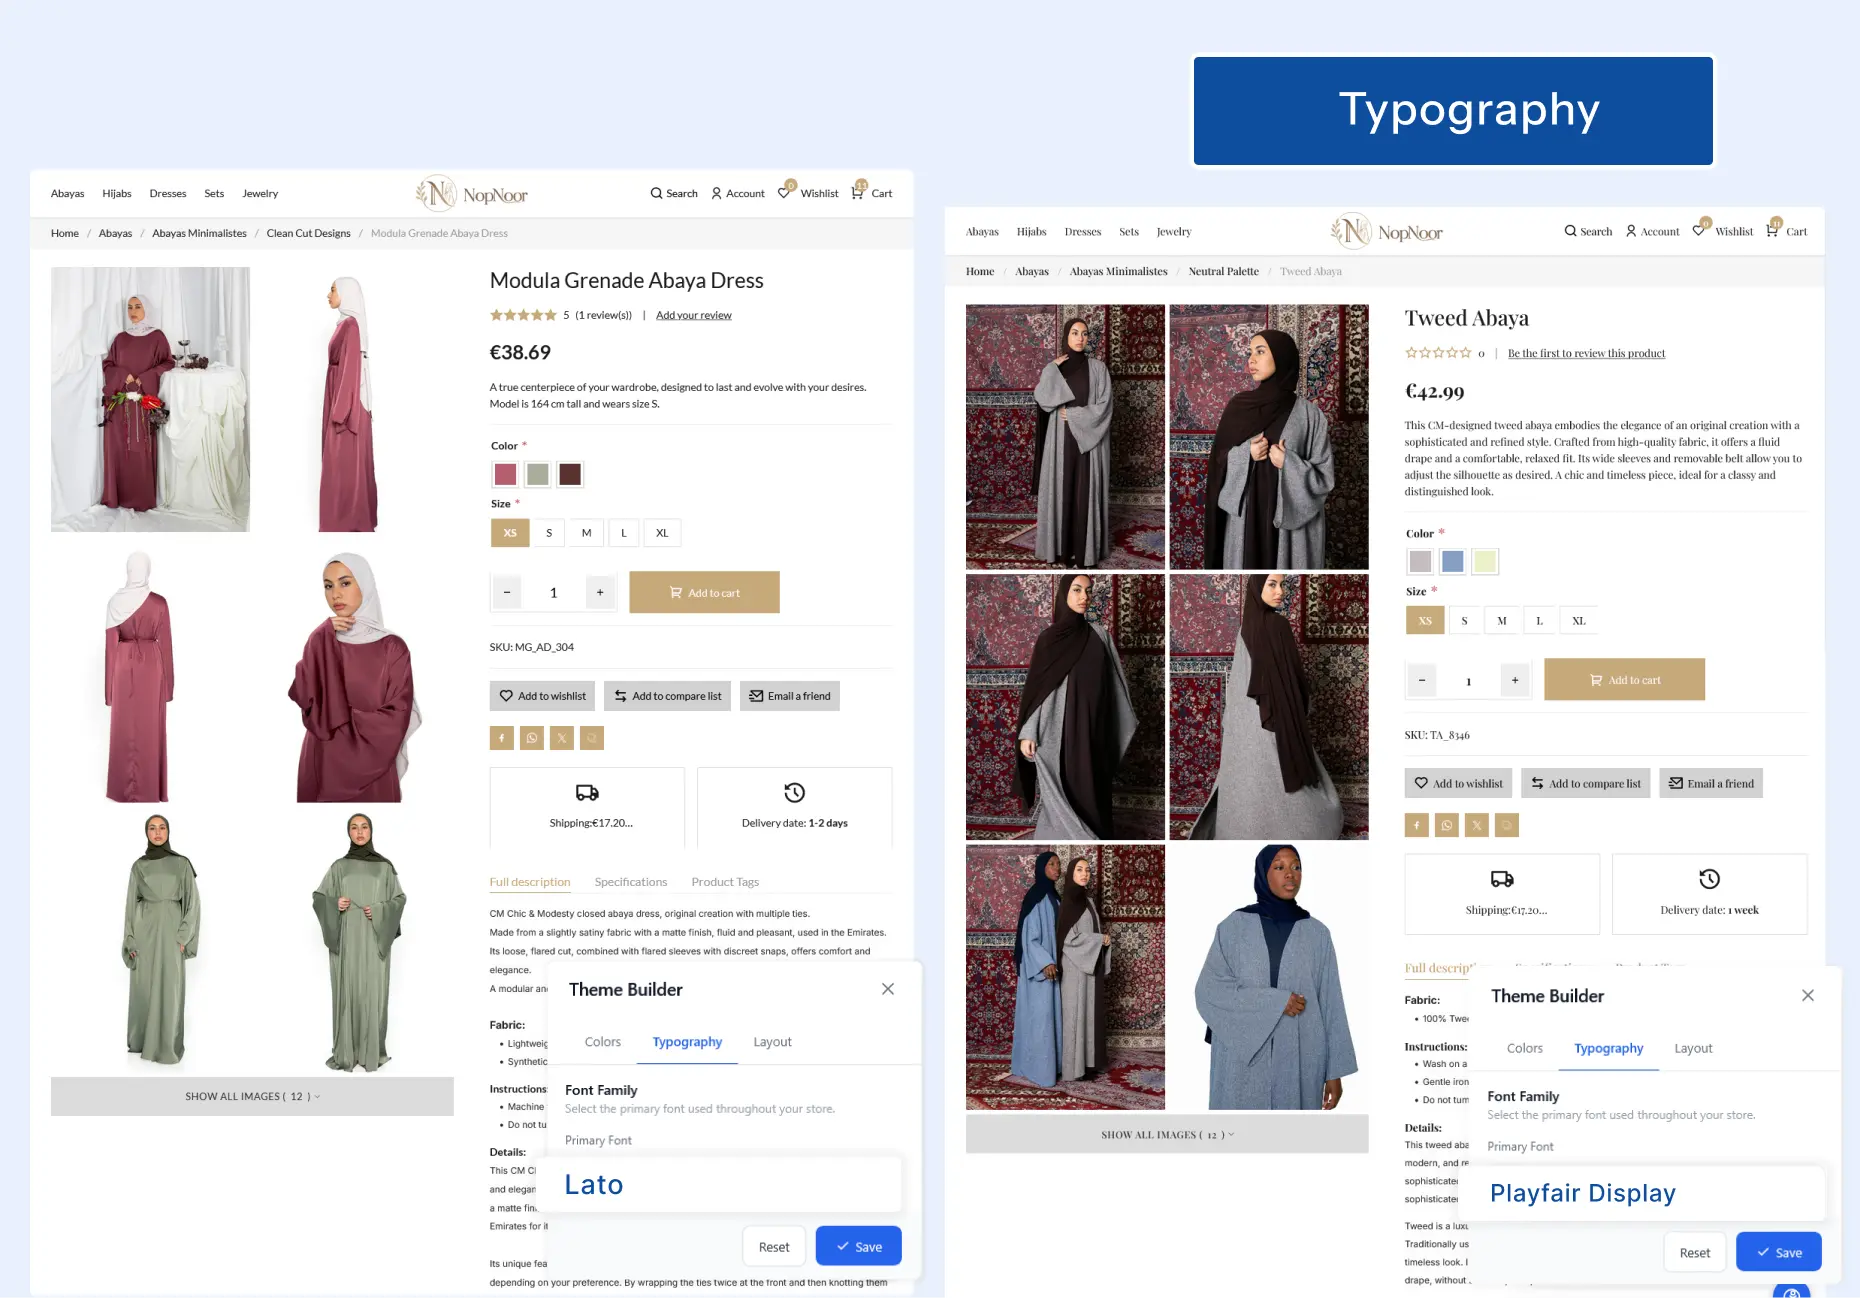Share Modula Grenade dress on X
Image resolution: width=1860 pixels, height=1298 pixels.
[562, 738]
